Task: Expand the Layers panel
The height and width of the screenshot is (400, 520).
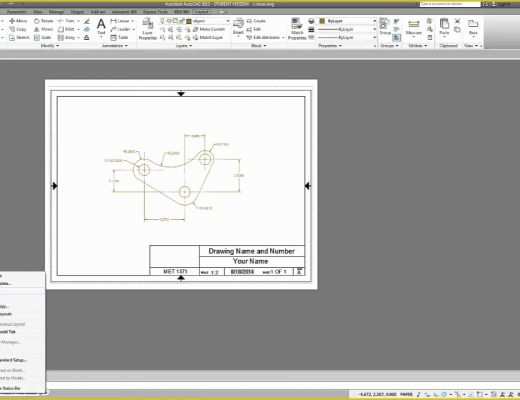Action: point(184,46)
